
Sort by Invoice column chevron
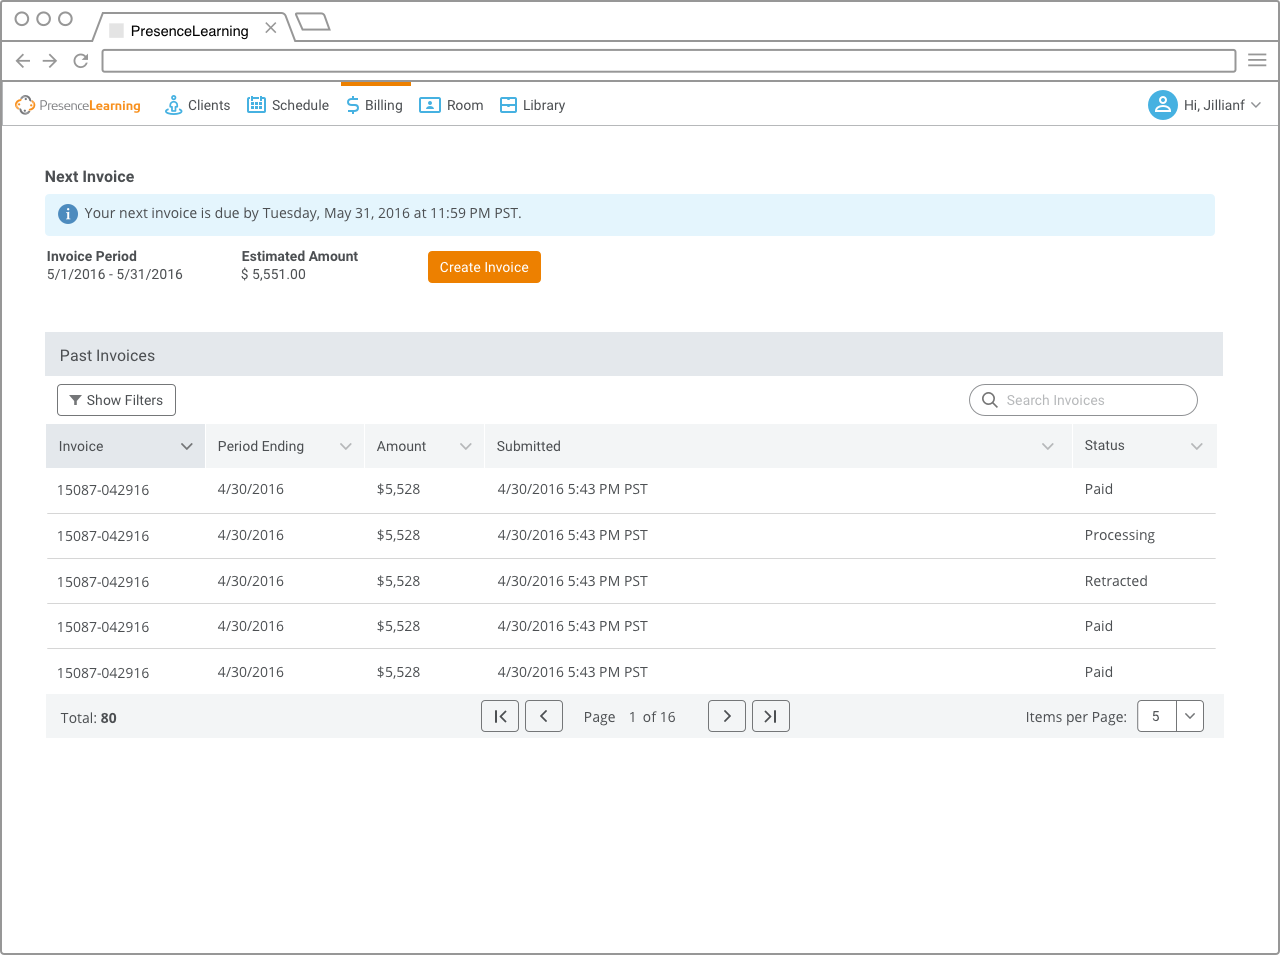tap(186, 447)
